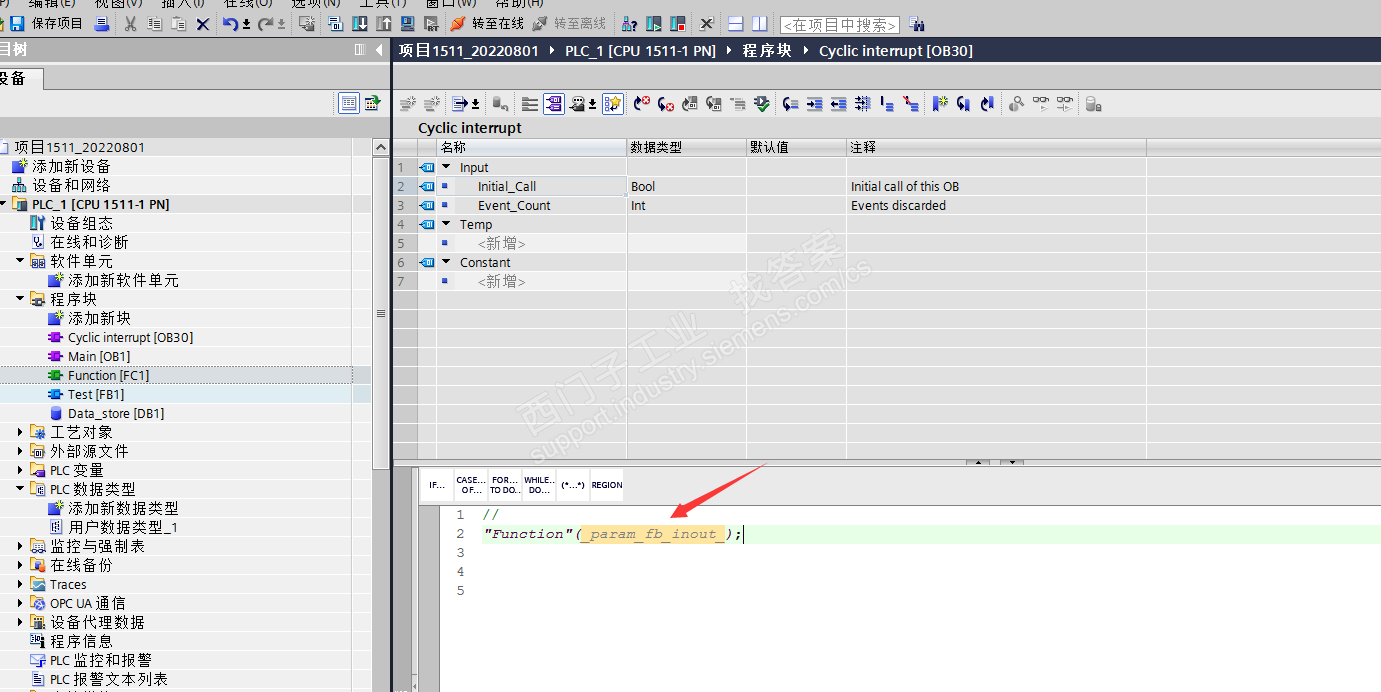Screen dimensions: 1381x692
Task: Click Traces item in project tree
Action: pos(68,584)
